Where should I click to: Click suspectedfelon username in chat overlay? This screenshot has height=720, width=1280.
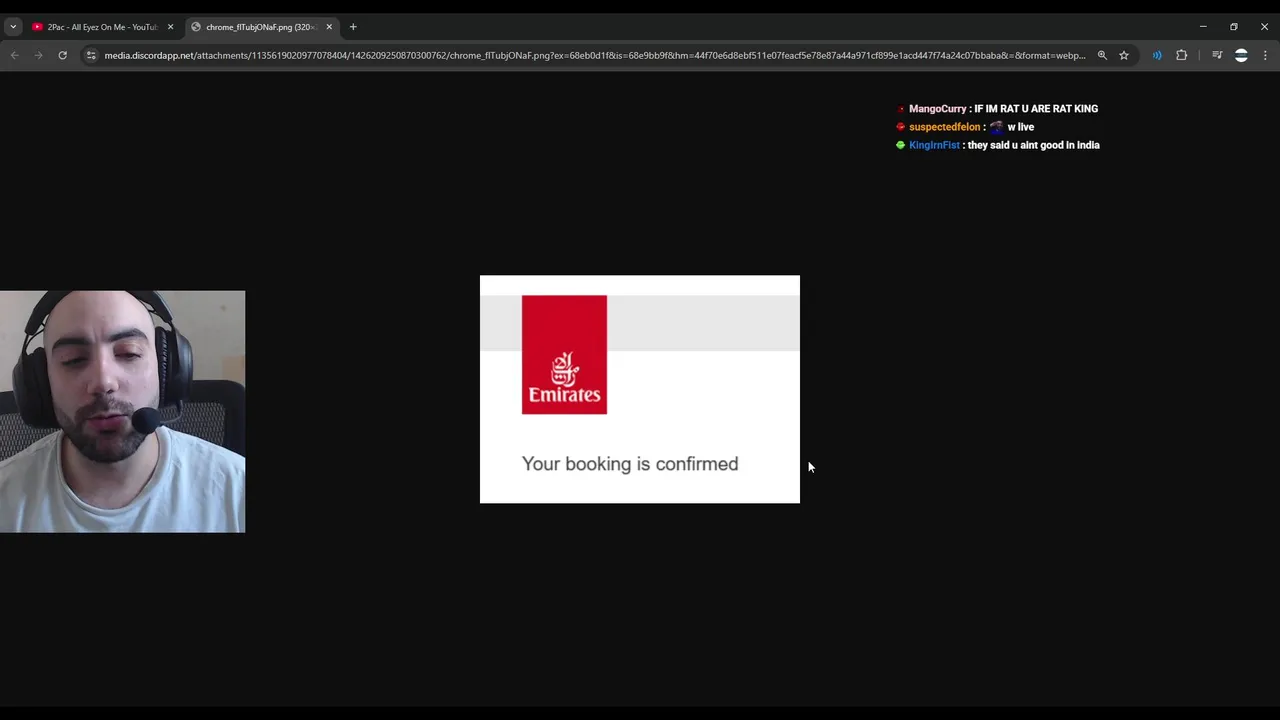[944, 127]
